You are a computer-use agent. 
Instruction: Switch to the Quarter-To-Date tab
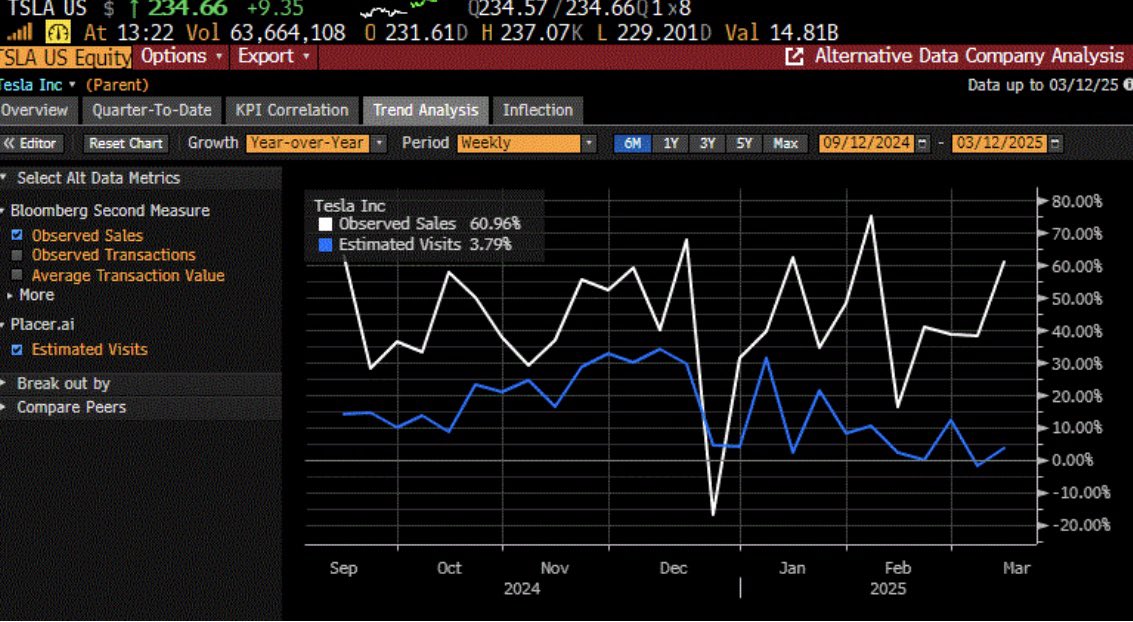point(152,111)
